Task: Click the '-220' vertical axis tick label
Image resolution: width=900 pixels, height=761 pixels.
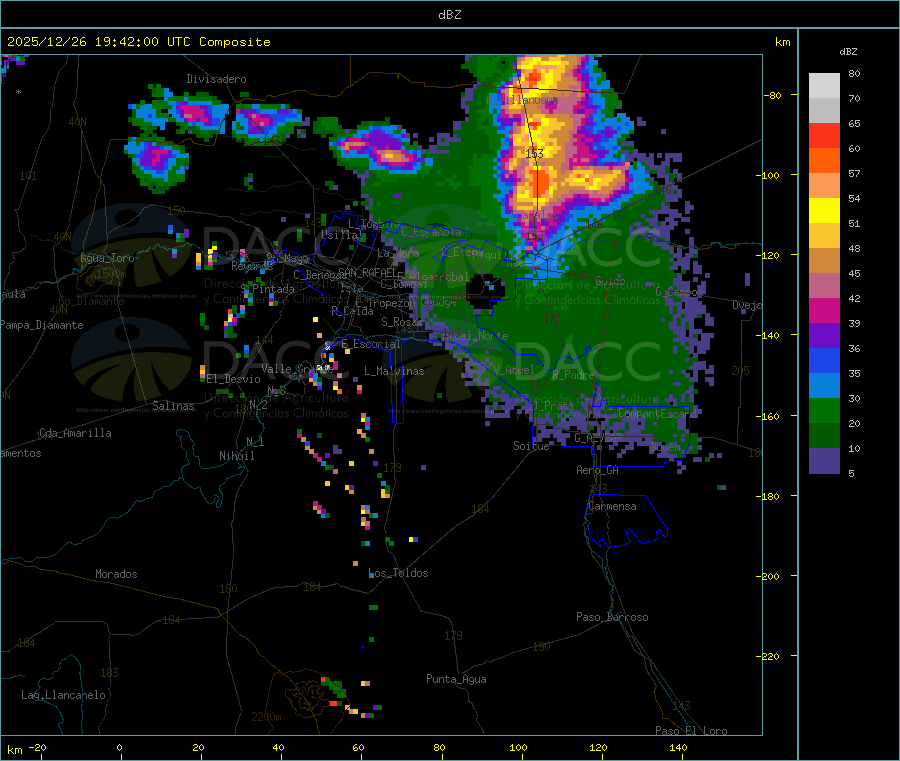Action: [768, 657]
